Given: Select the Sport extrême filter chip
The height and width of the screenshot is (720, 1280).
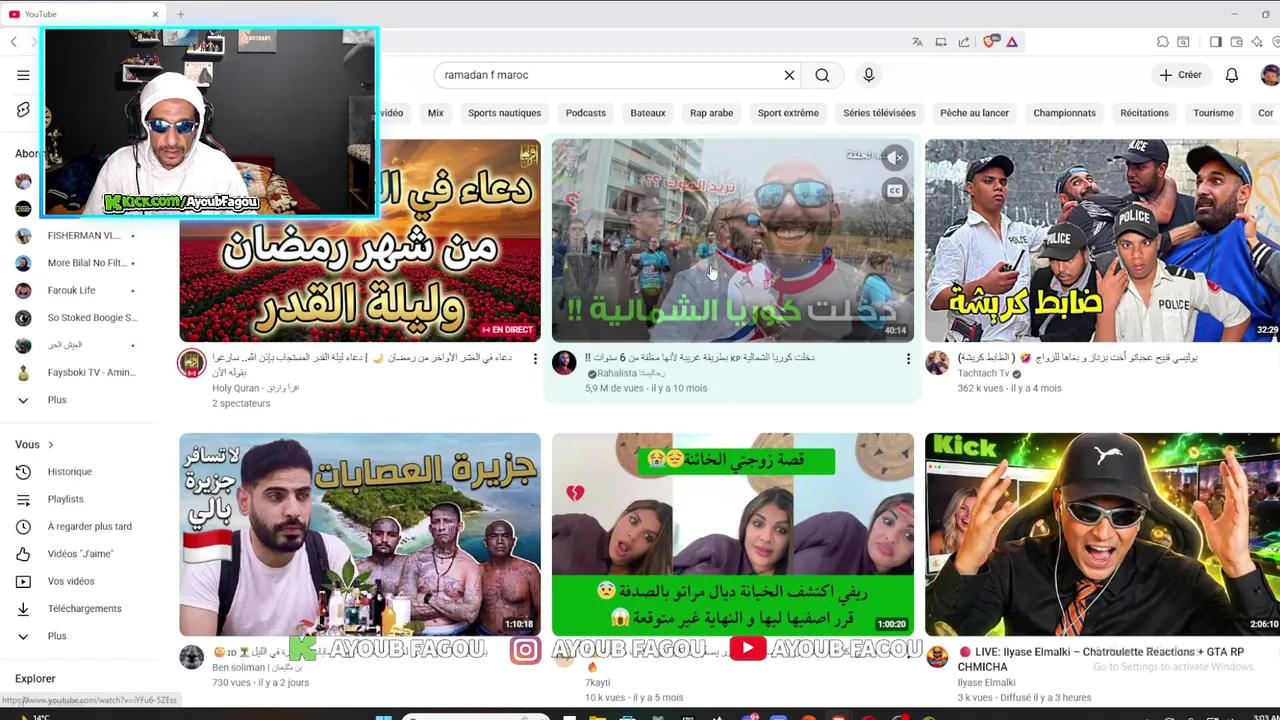Looking at the screenshot, I should (x=788, y=113).
